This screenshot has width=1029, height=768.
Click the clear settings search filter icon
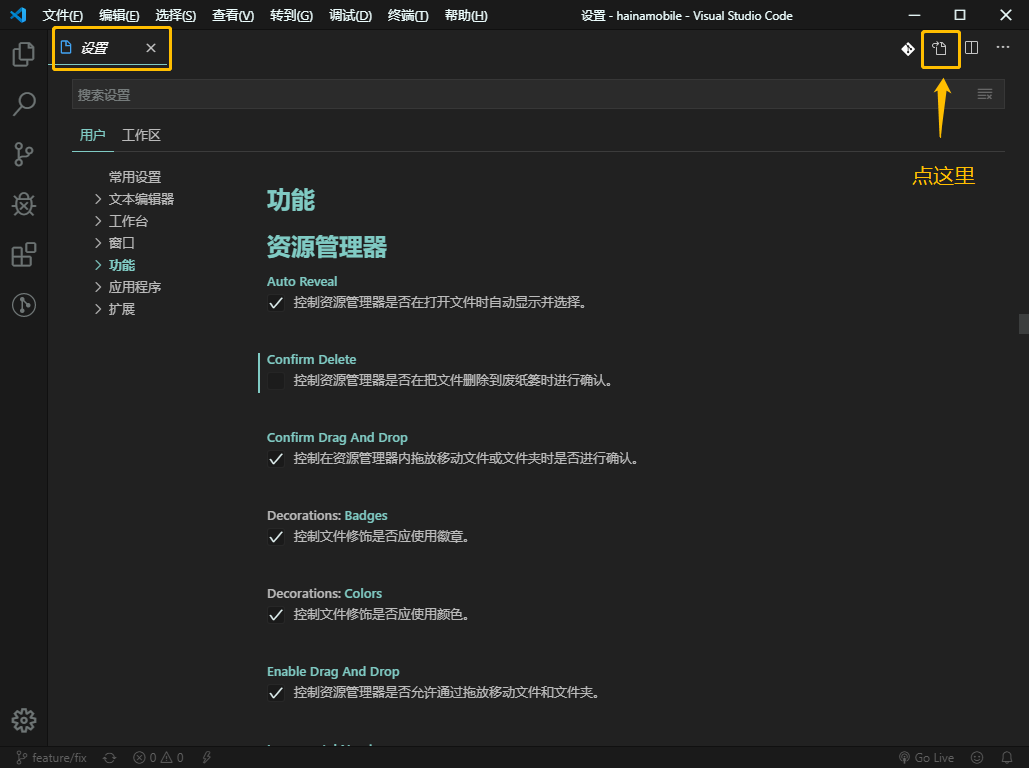(984, 95)
